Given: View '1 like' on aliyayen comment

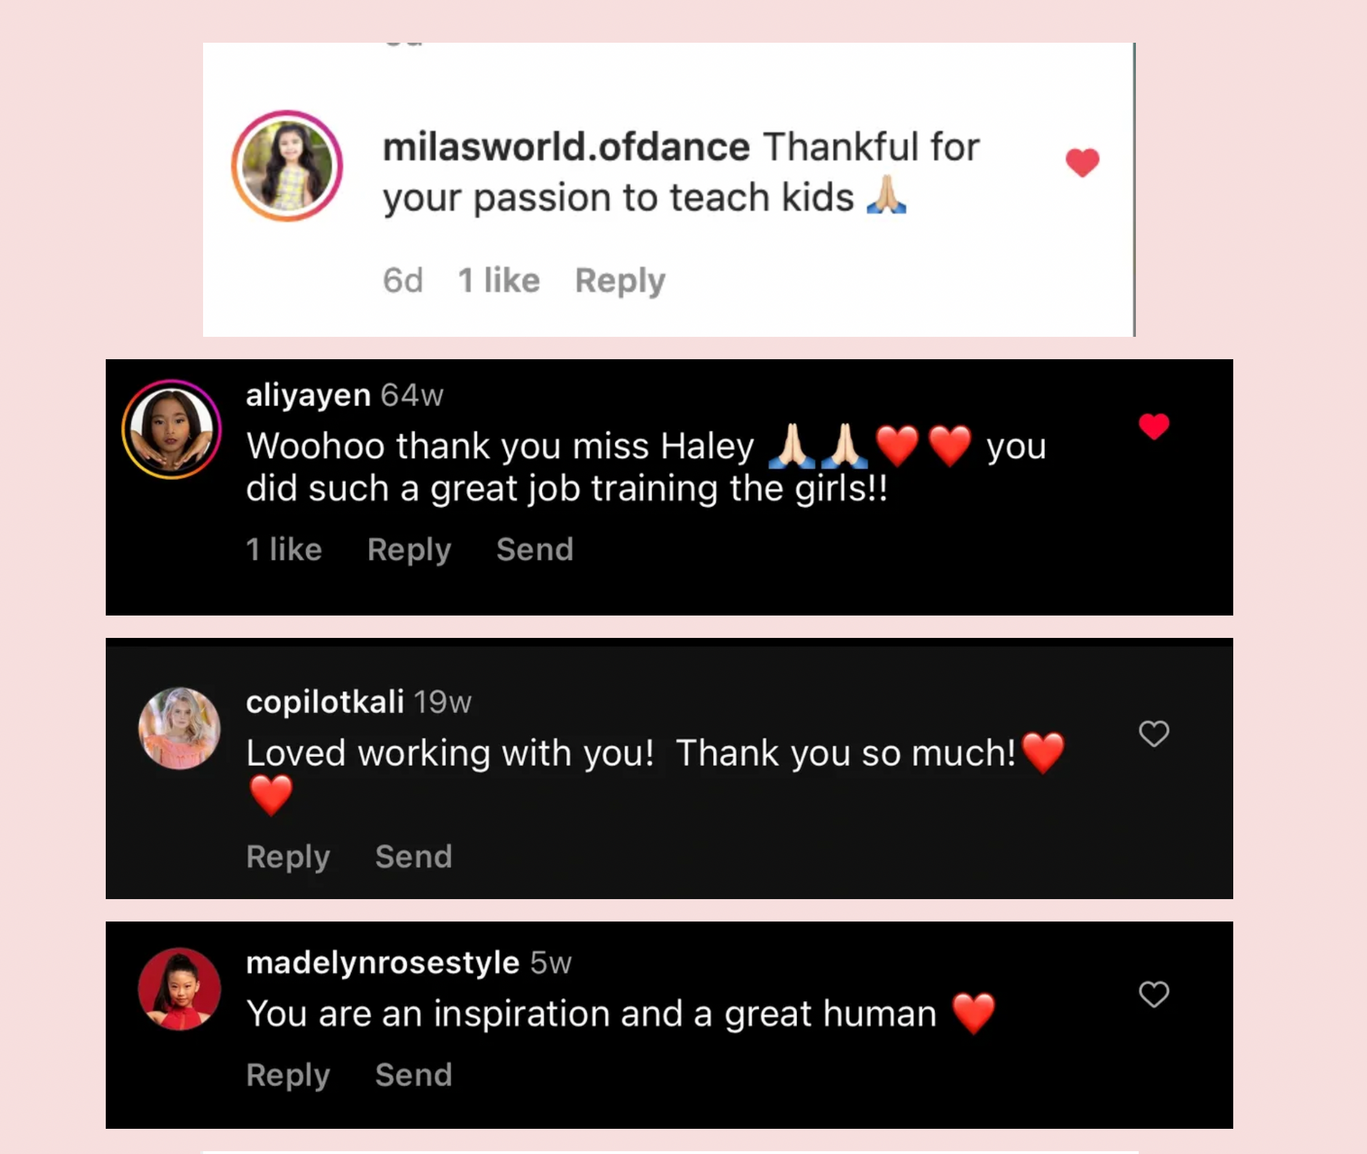Looking at the screenshot, I should pos(284,549).
